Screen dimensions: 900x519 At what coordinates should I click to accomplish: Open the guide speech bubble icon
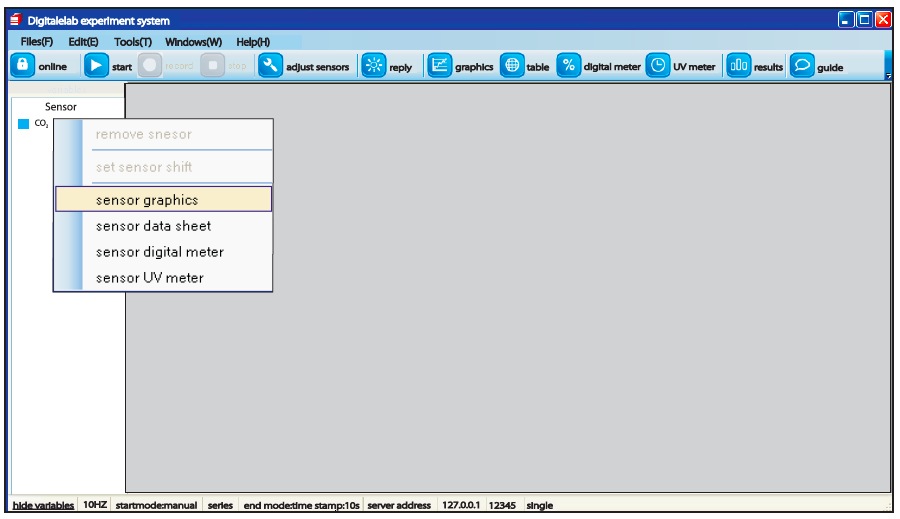801,66
